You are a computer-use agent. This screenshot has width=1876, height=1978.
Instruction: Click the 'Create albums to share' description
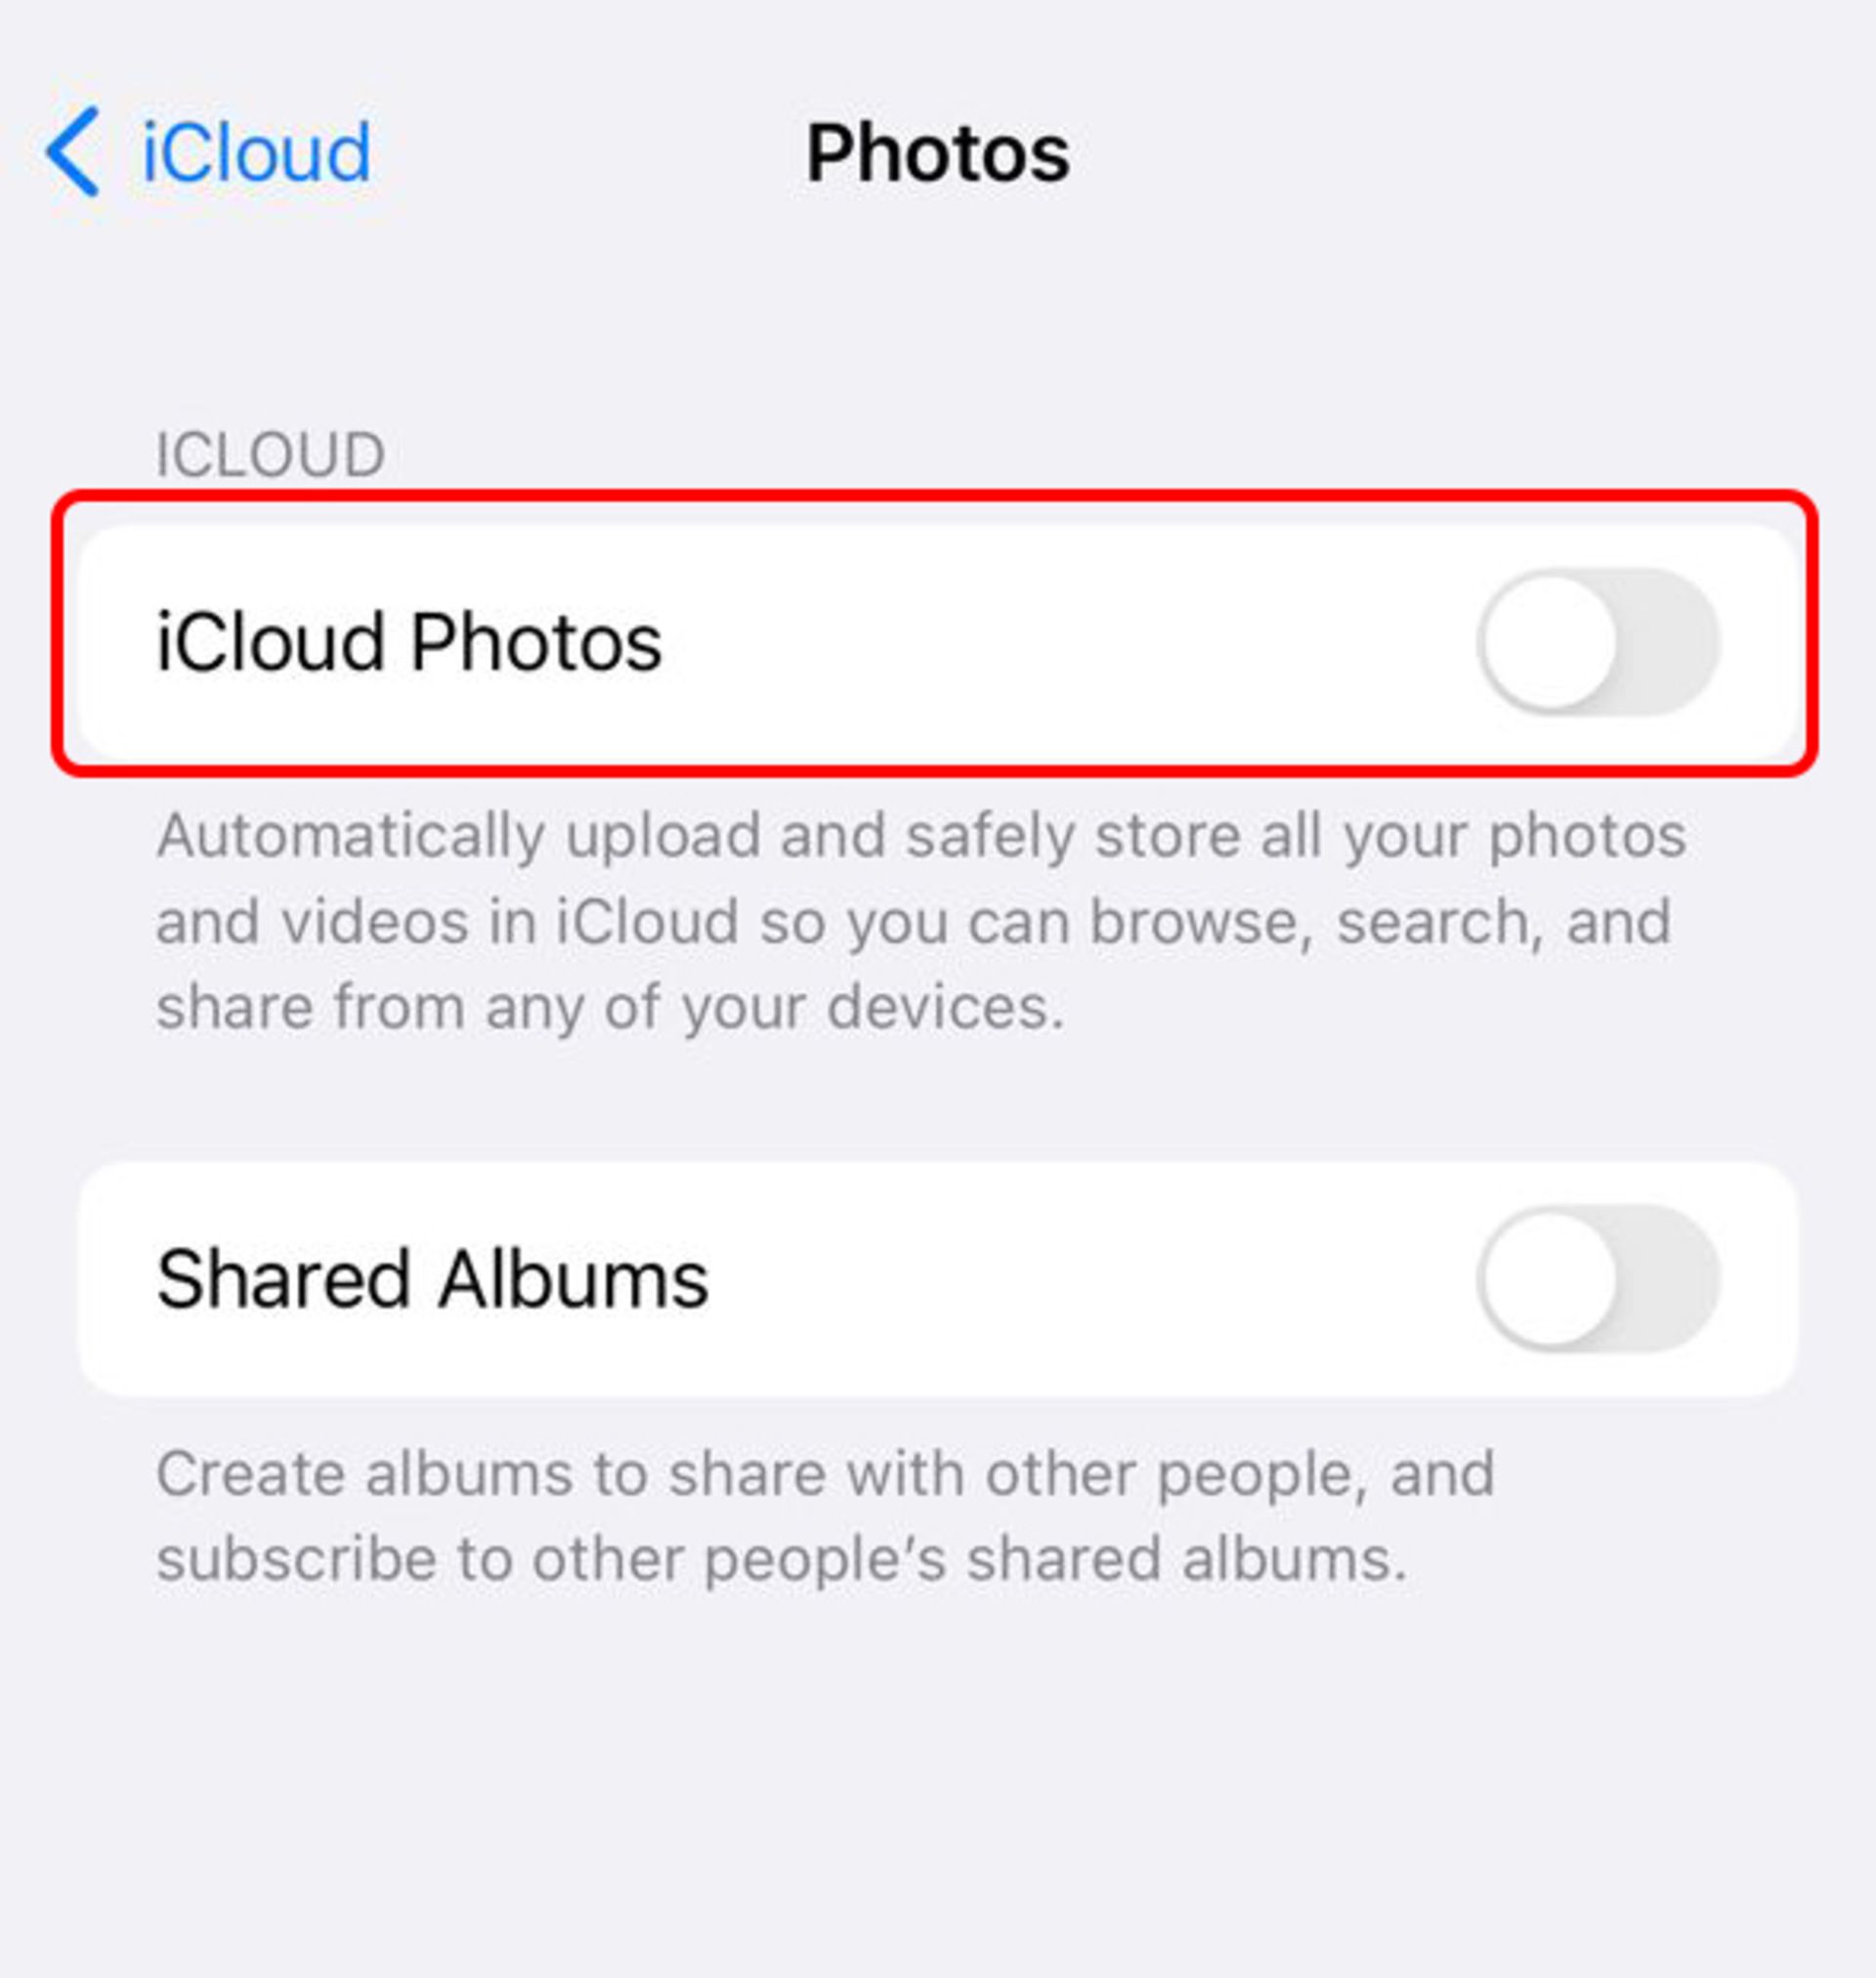(x=825, y=1516)
